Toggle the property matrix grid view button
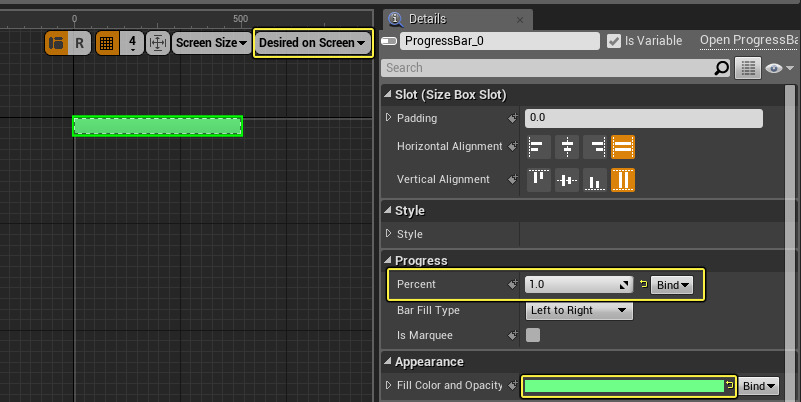 (x=747, y=68)
